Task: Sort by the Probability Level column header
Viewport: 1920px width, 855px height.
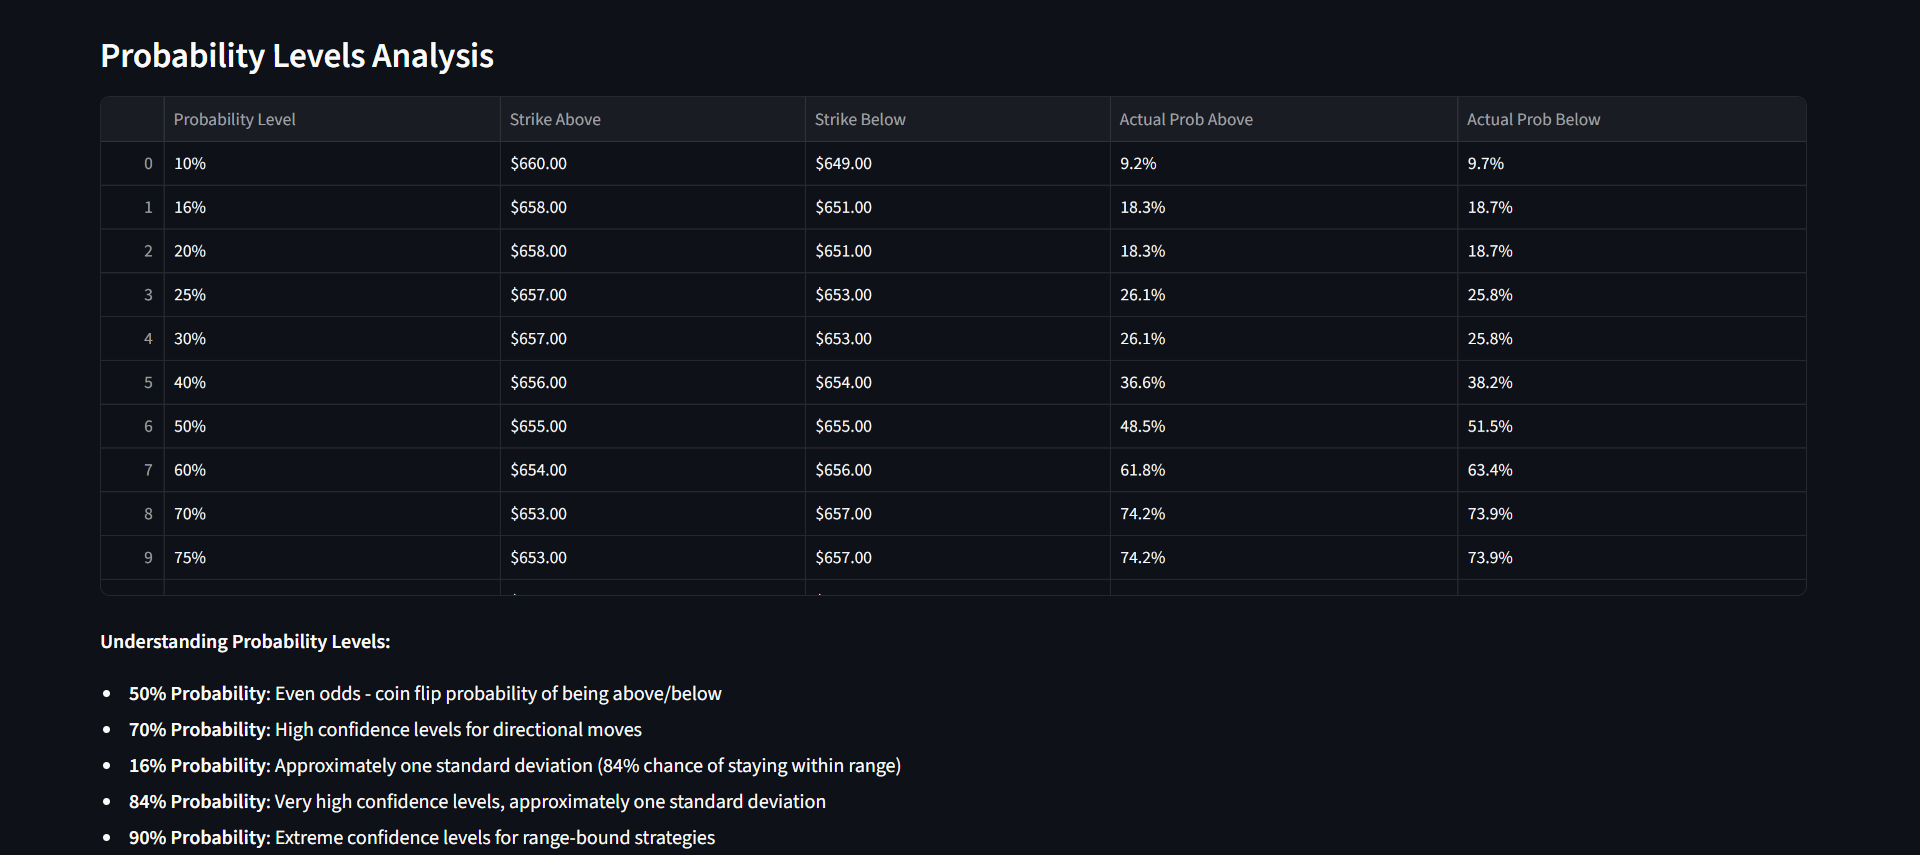Action: (x=235, y=120)
